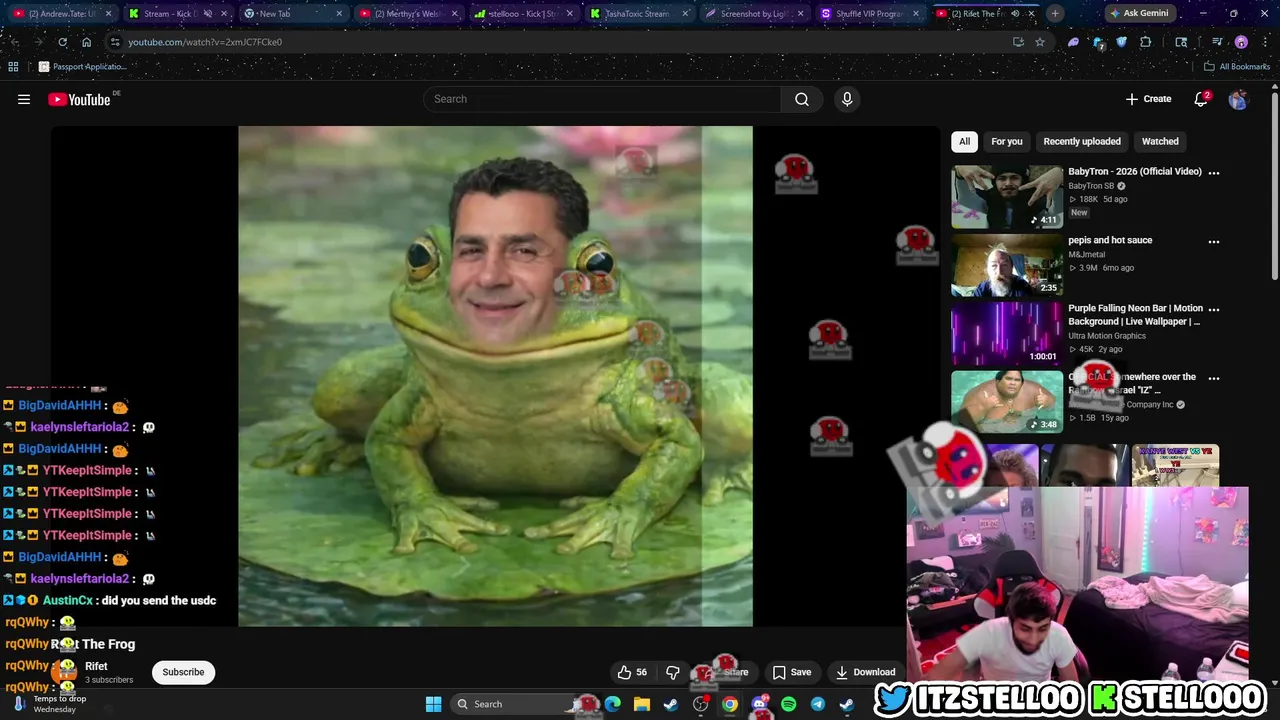Image resolution: width=1280 pixels, height=720 pixels.
Task: Select the For you filter chip
Action: coord(1007,141)
